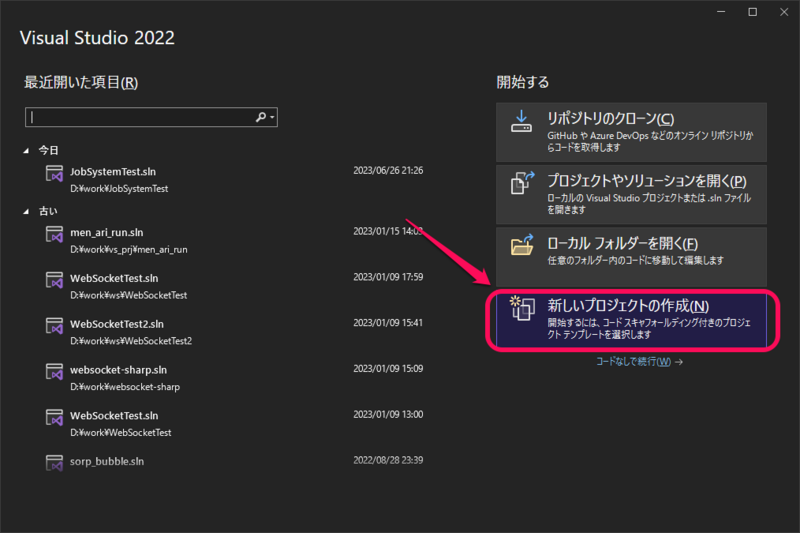Click the solution icon beside men_ari_run.sln
Viewport: 800px width, 533px height.
coord(54,234)
